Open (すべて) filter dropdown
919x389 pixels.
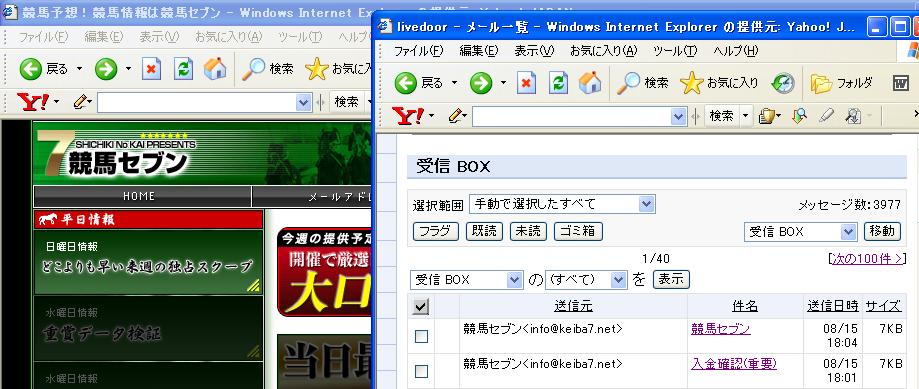pos(587,279)
